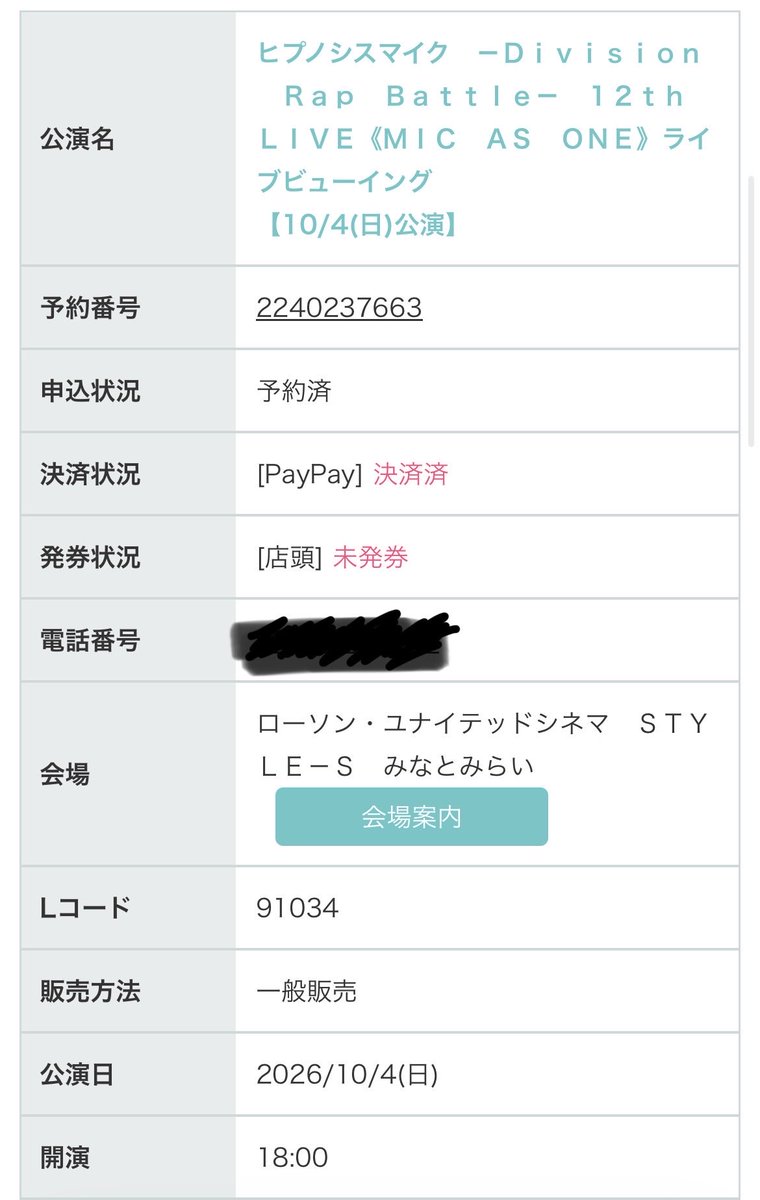
Task: Click the 会場案内 venue guide button
Action: click(411, 817)
